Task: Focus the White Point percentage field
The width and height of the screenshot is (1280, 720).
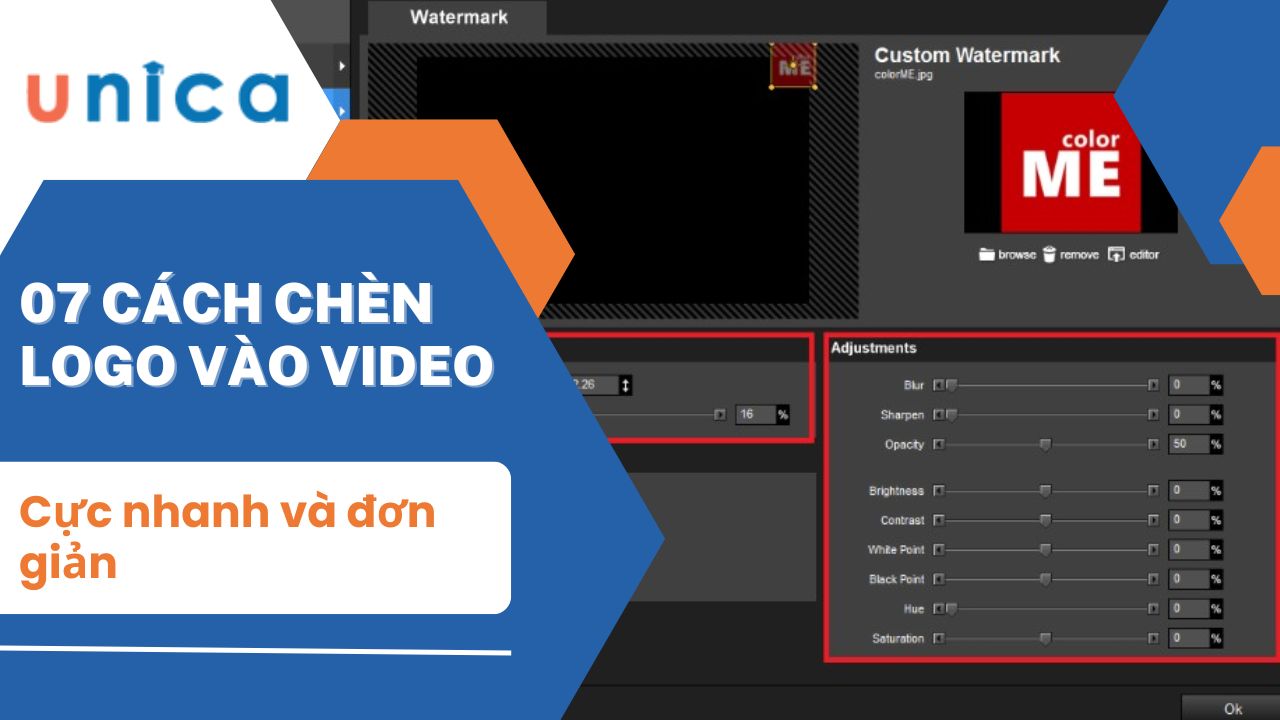Action: coord(1189,549)
